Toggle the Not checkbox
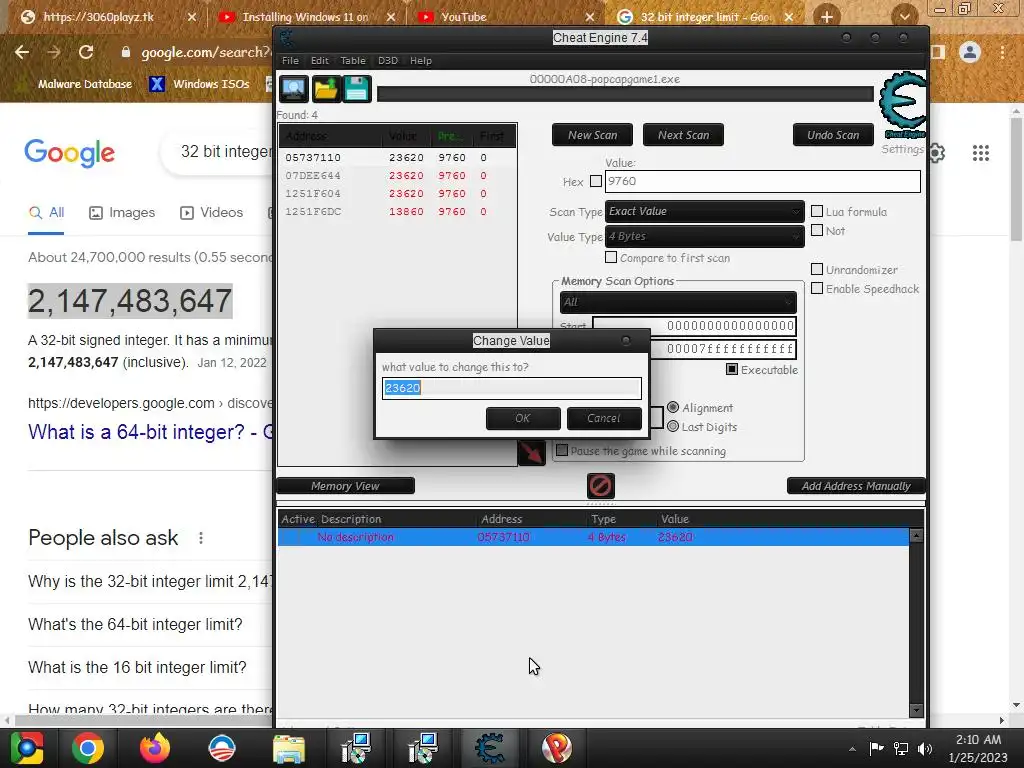Screen dimensions: 1024x768 click(x=817, y=230)
